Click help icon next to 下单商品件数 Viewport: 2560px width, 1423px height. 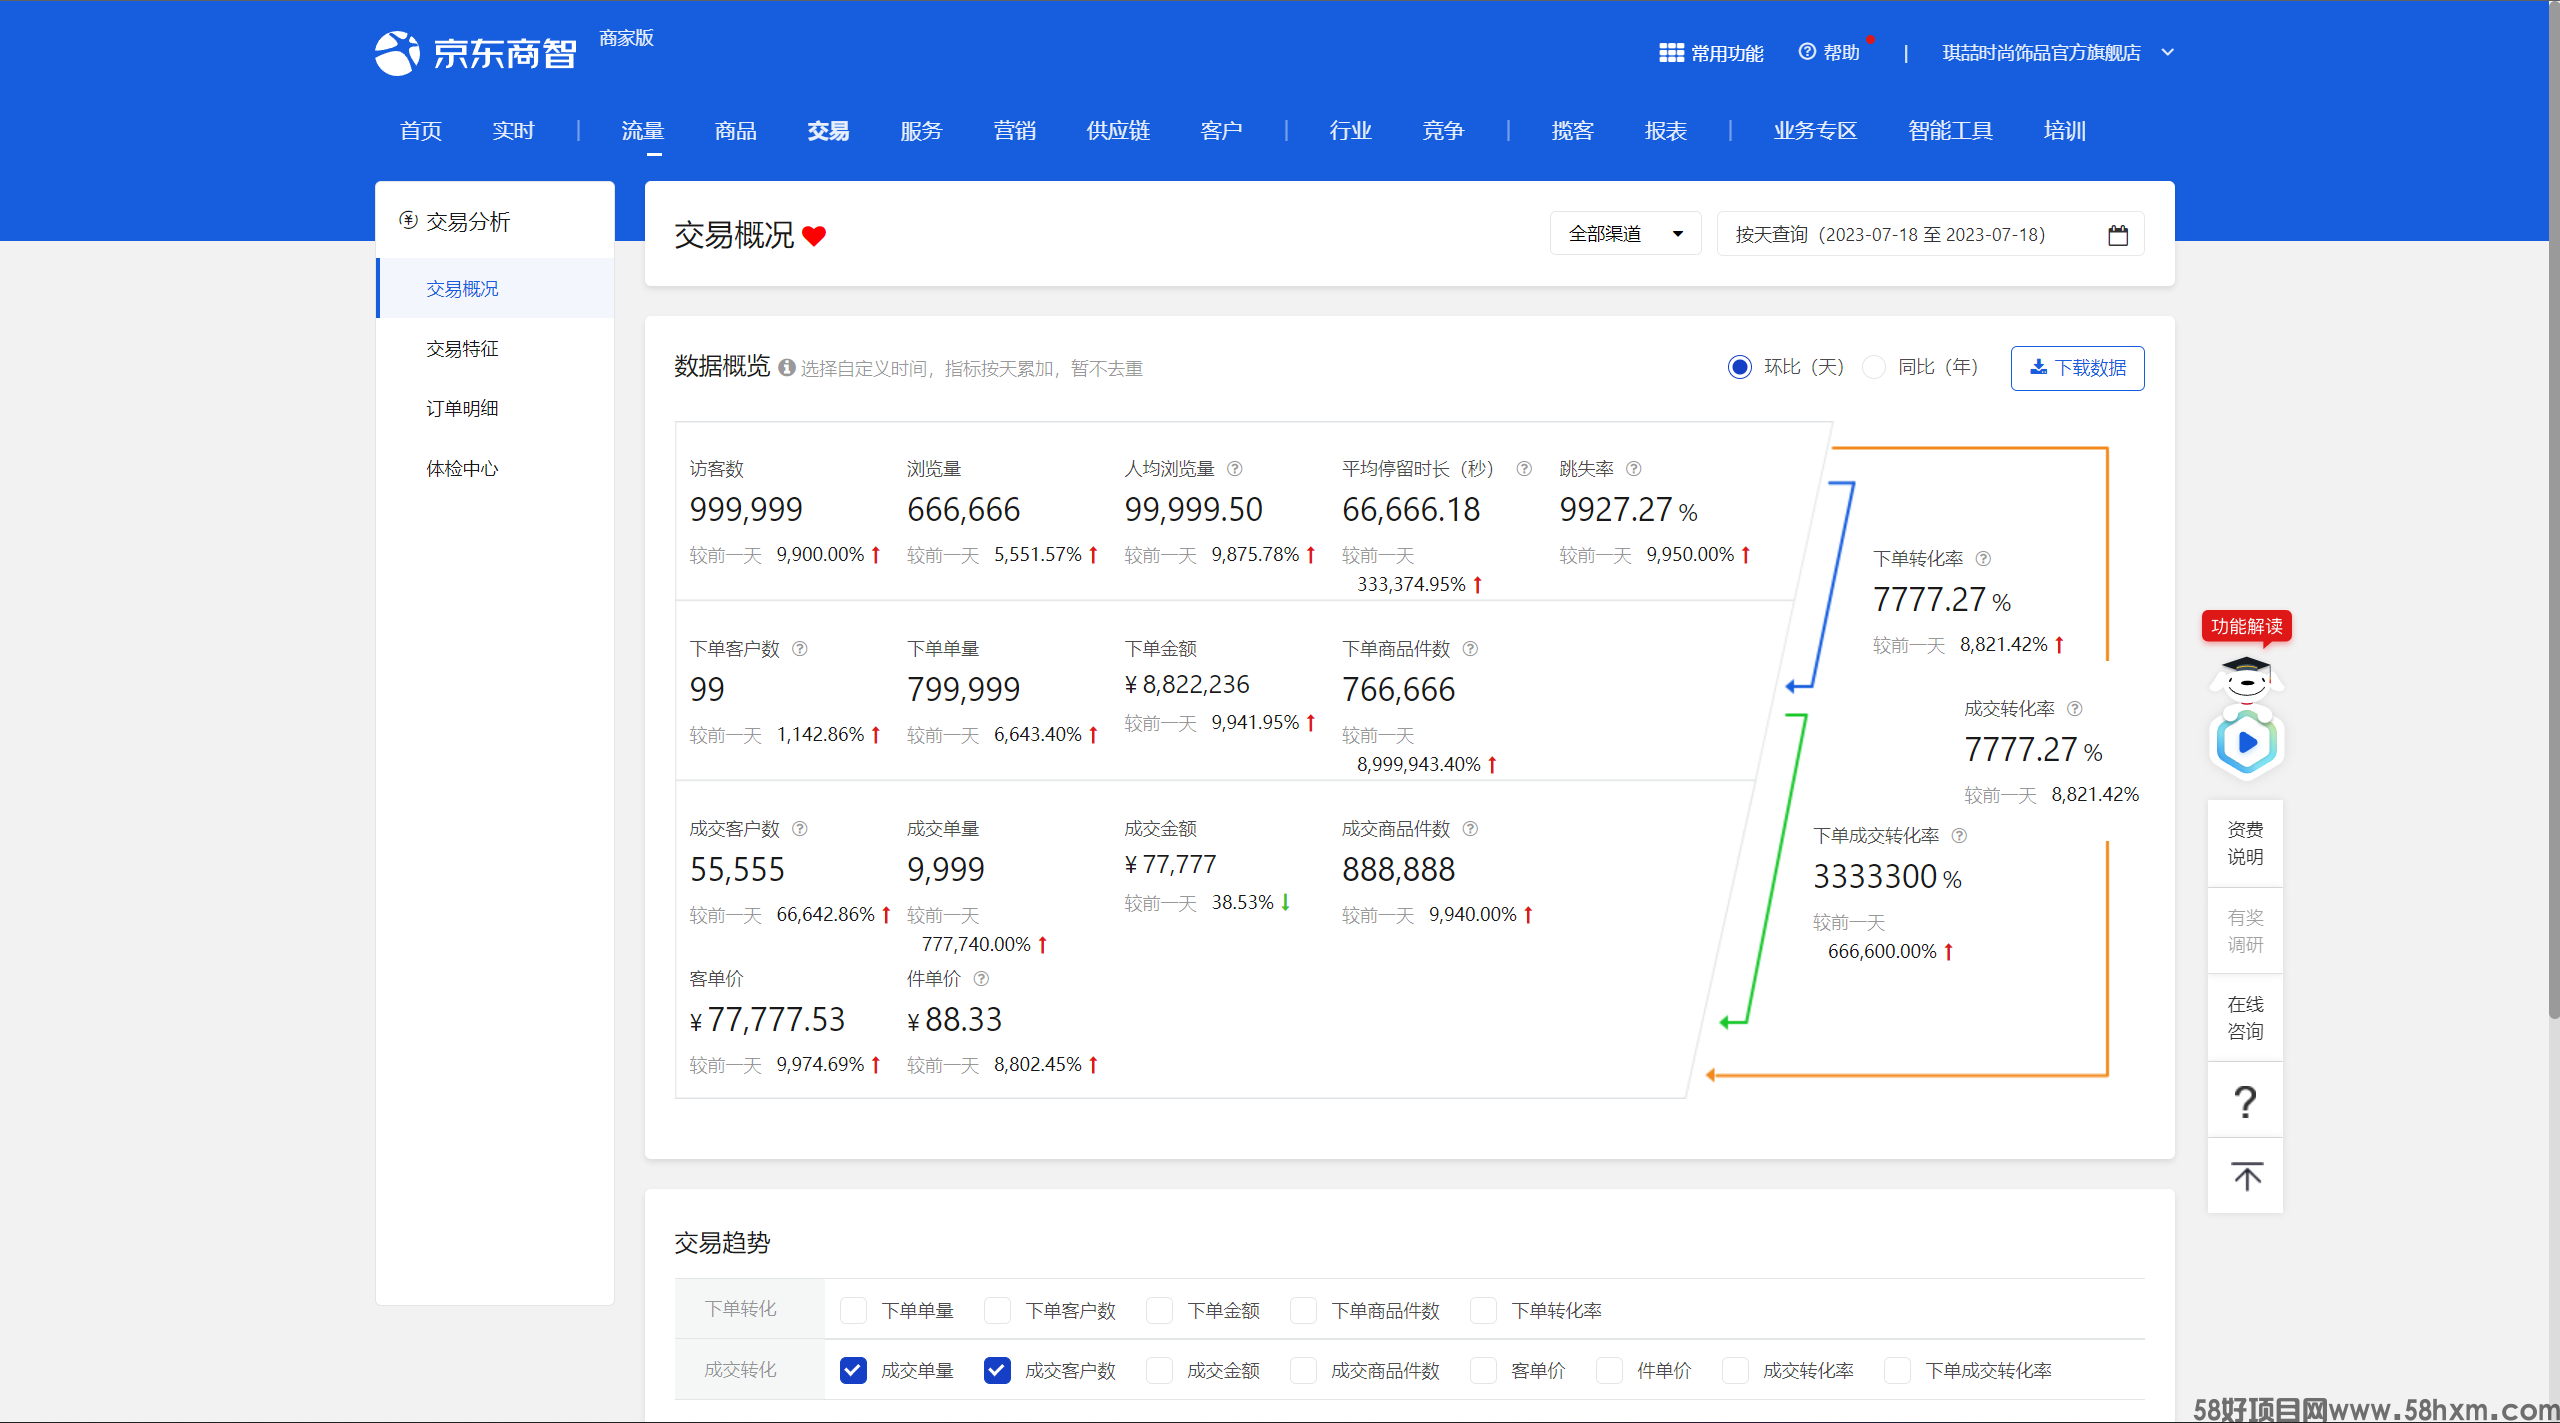[1470, 648]
